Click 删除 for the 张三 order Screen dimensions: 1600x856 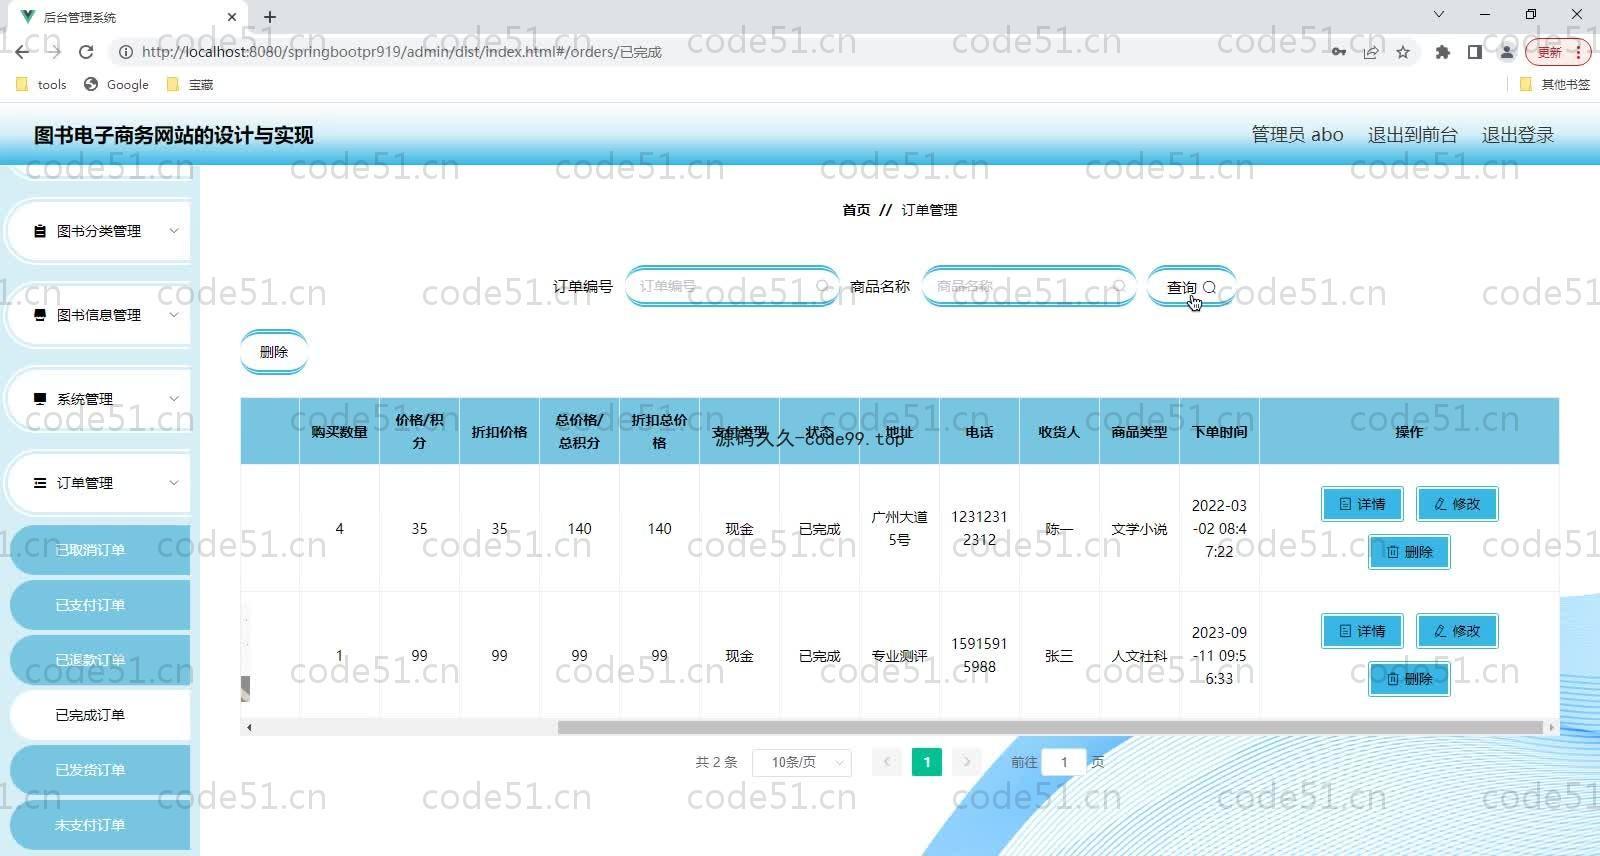(1409, 679)
